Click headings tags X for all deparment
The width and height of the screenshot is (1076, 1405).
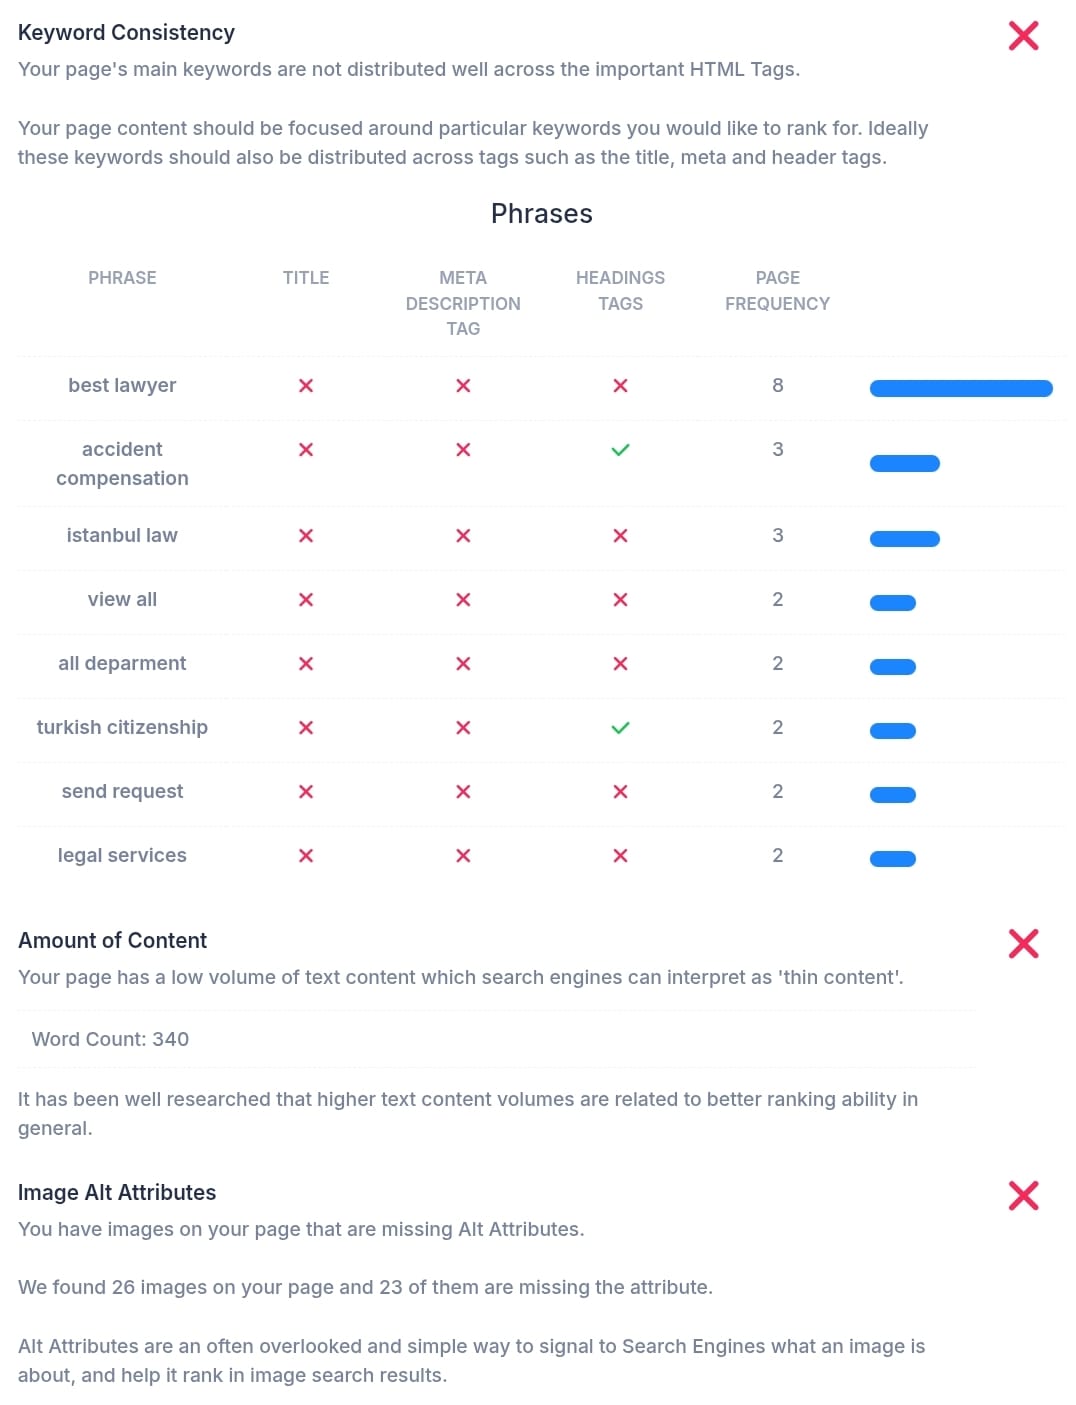(620, 664)
